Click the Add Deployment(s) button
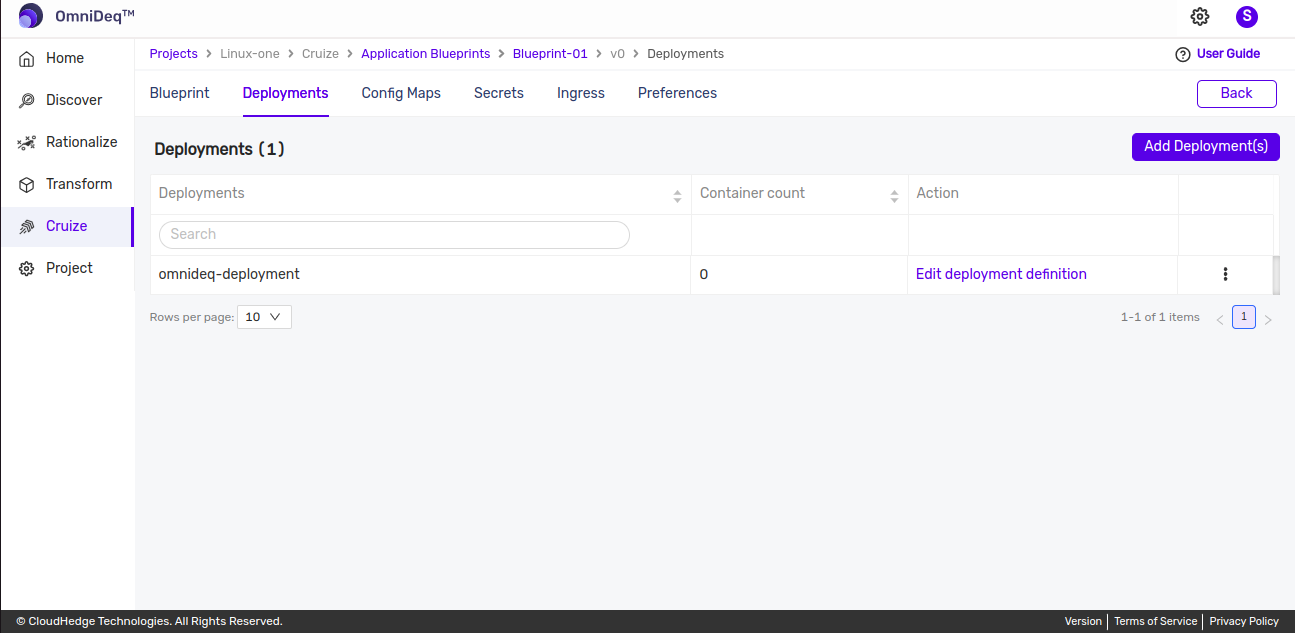 click(x=1206, y=146)
